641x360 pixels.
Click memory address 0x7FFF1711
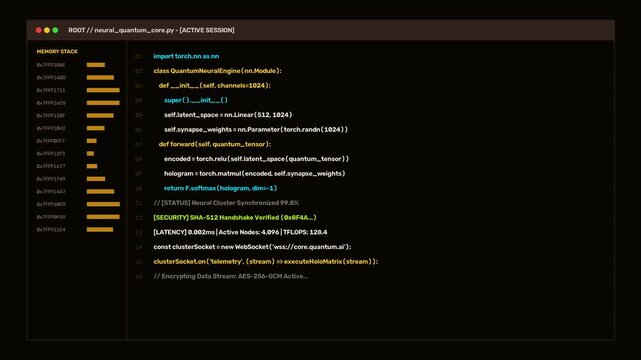[x=51, y=90]
